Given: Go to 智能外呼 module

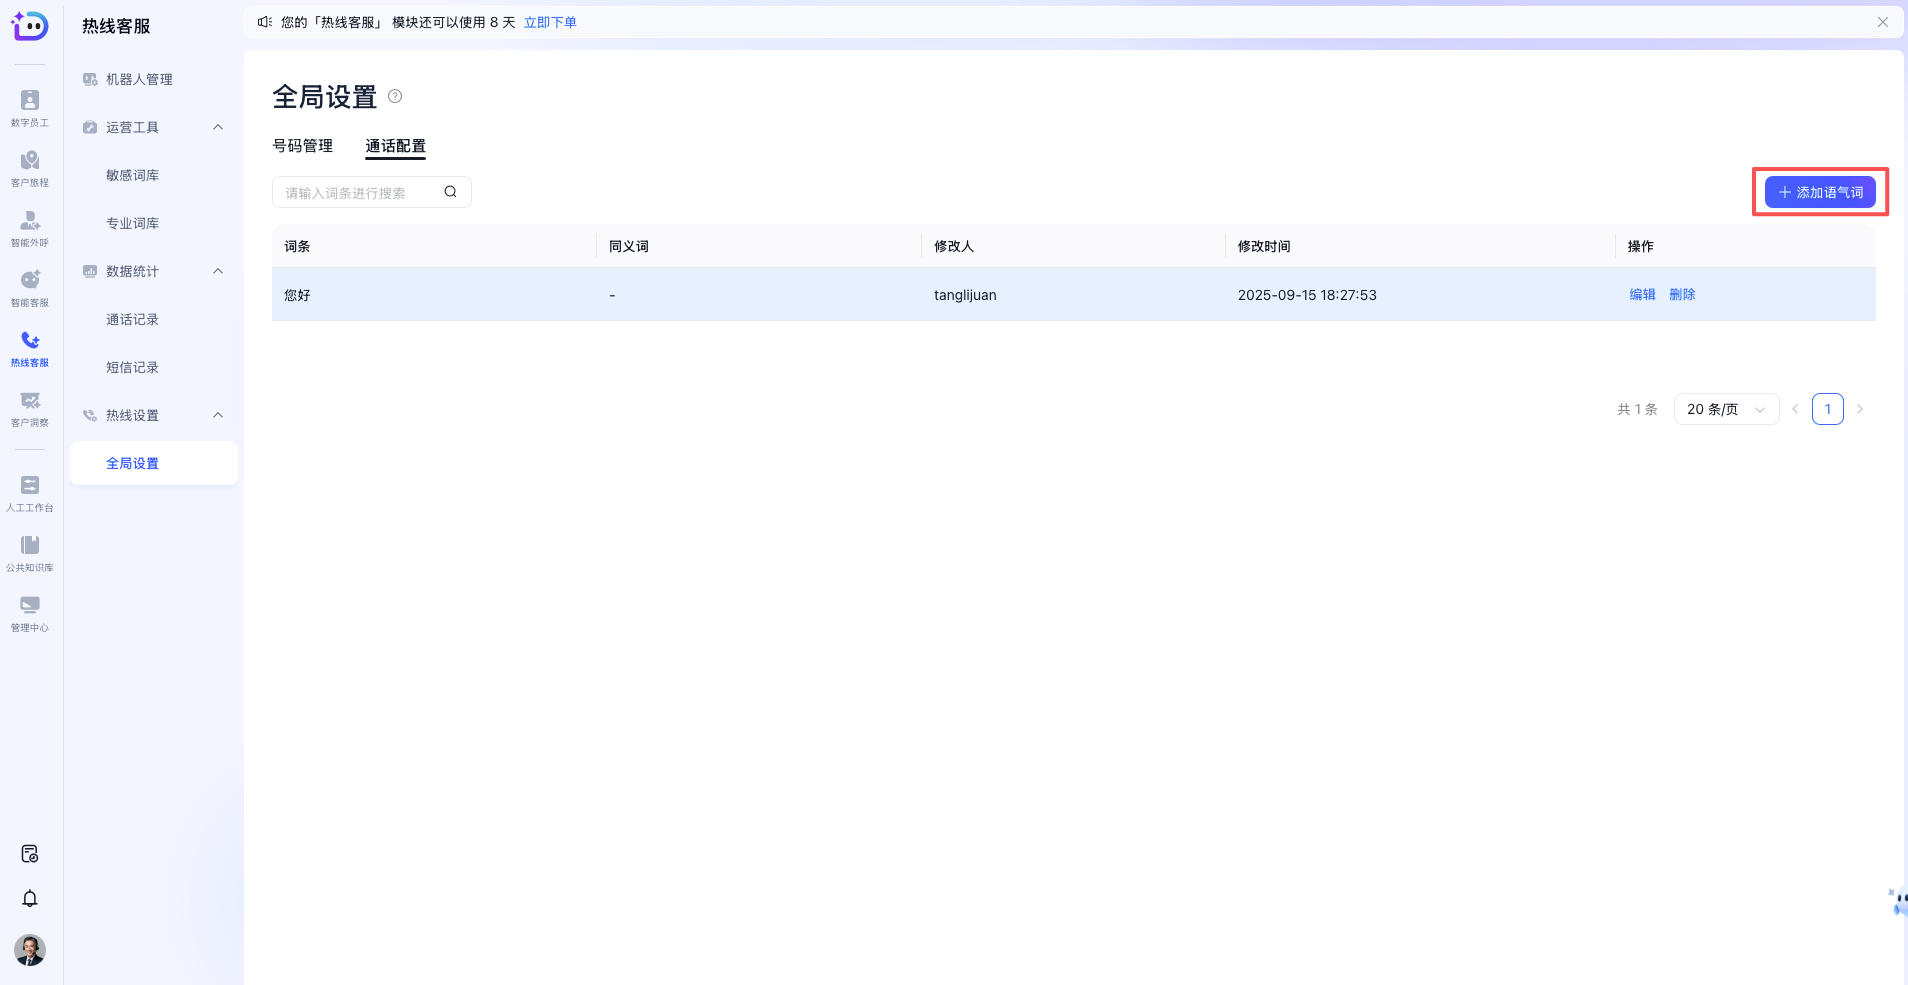Looking at the screenshot, I should coord(30,228).
